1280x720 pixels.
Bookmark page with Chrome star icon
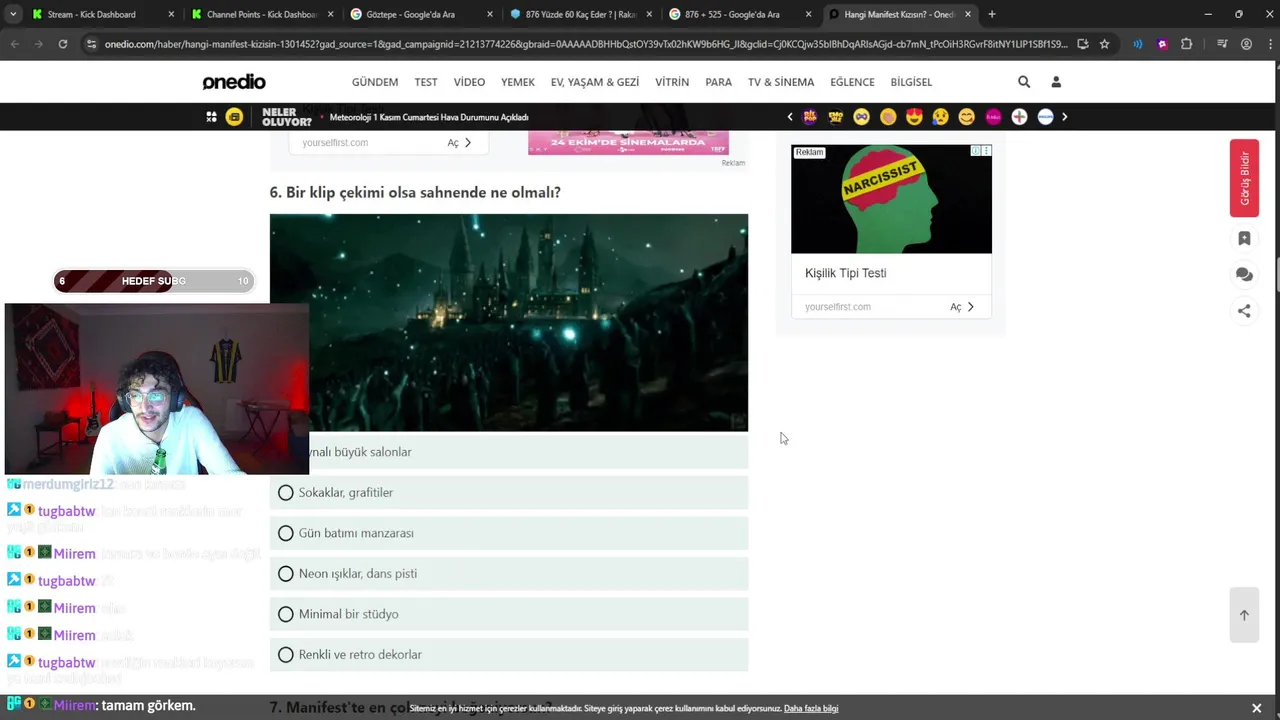coord(1104,44)
